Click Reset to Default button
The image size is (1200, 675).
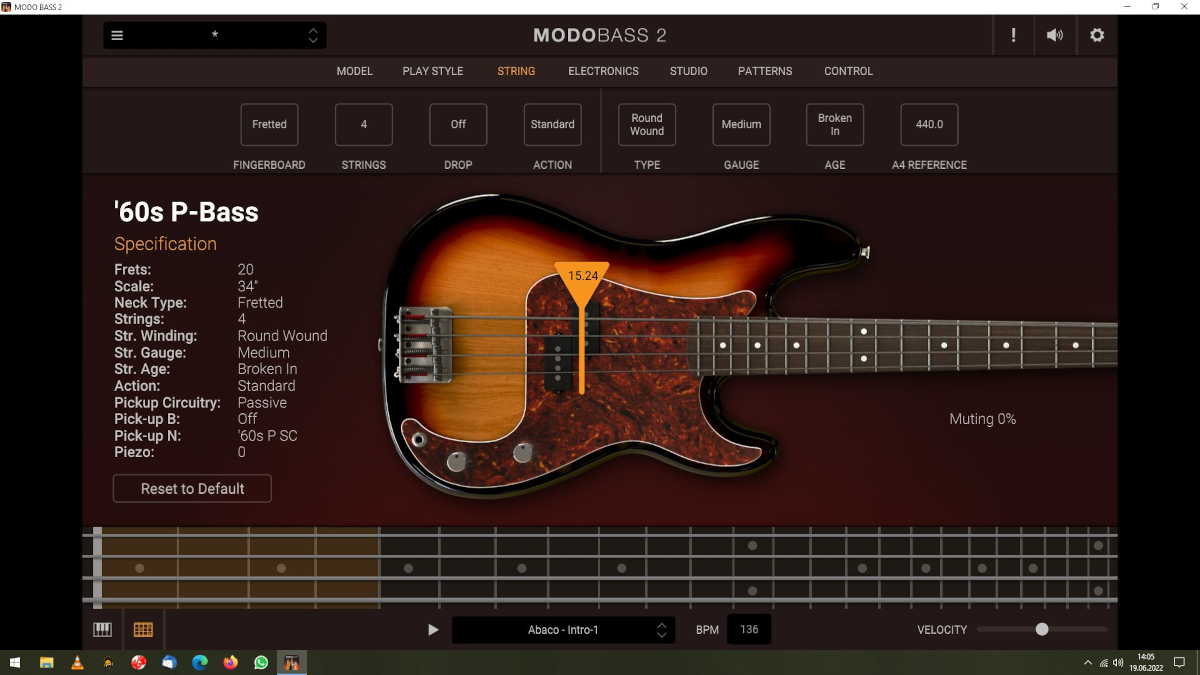(x=192, y=488)
